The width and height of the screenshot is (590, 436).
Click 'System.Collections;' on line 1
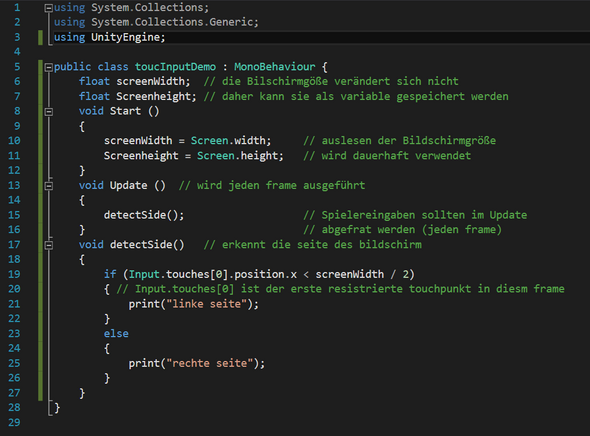click(150, 8)
